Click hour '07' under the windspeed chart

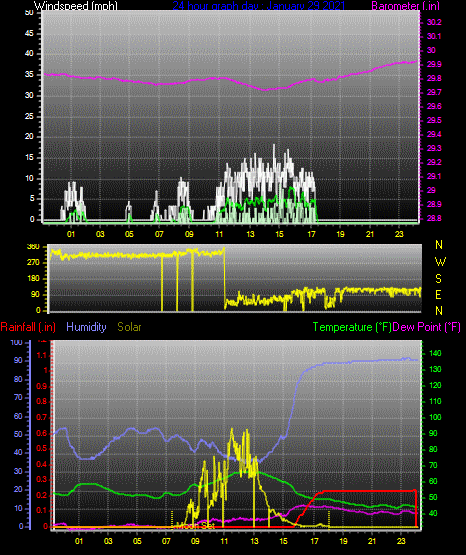coord(159,234)
